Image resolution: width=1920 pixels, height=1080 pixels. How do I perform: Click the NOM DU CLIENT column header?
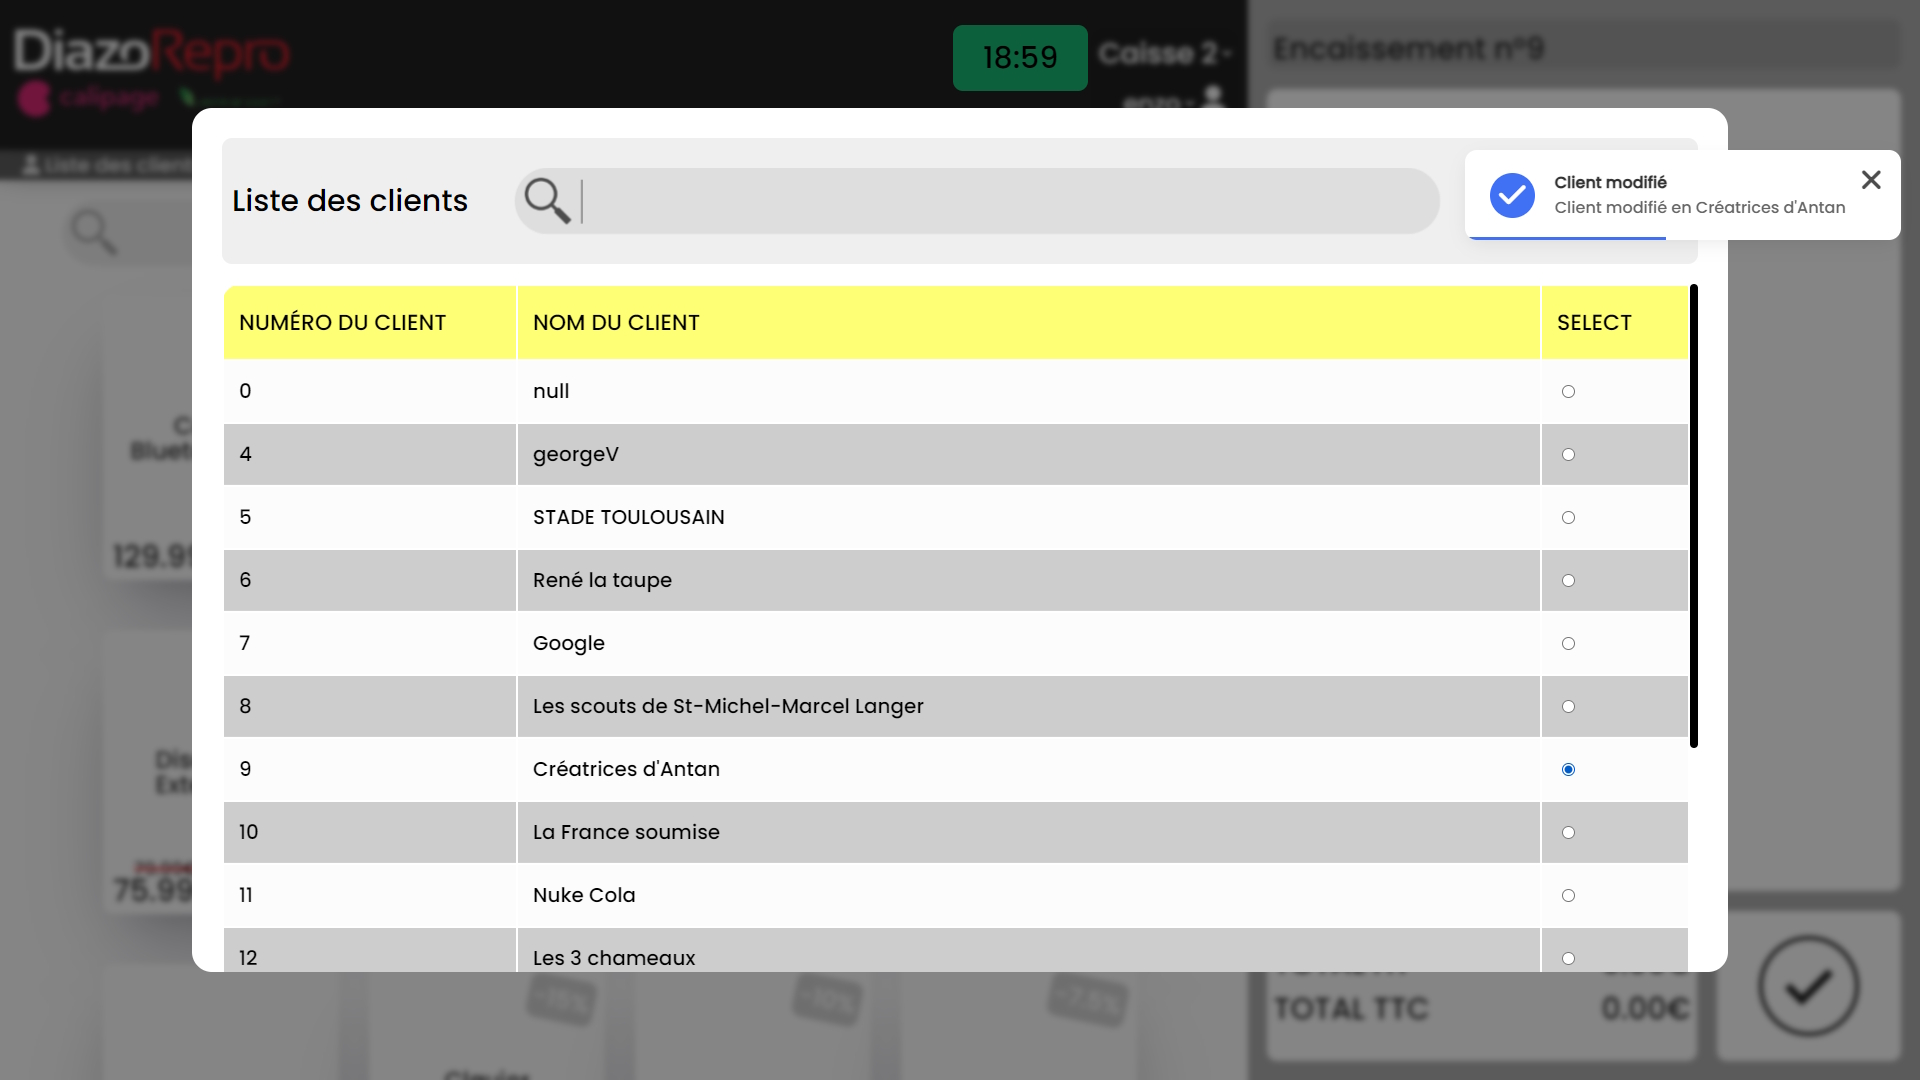click(616, 323)
